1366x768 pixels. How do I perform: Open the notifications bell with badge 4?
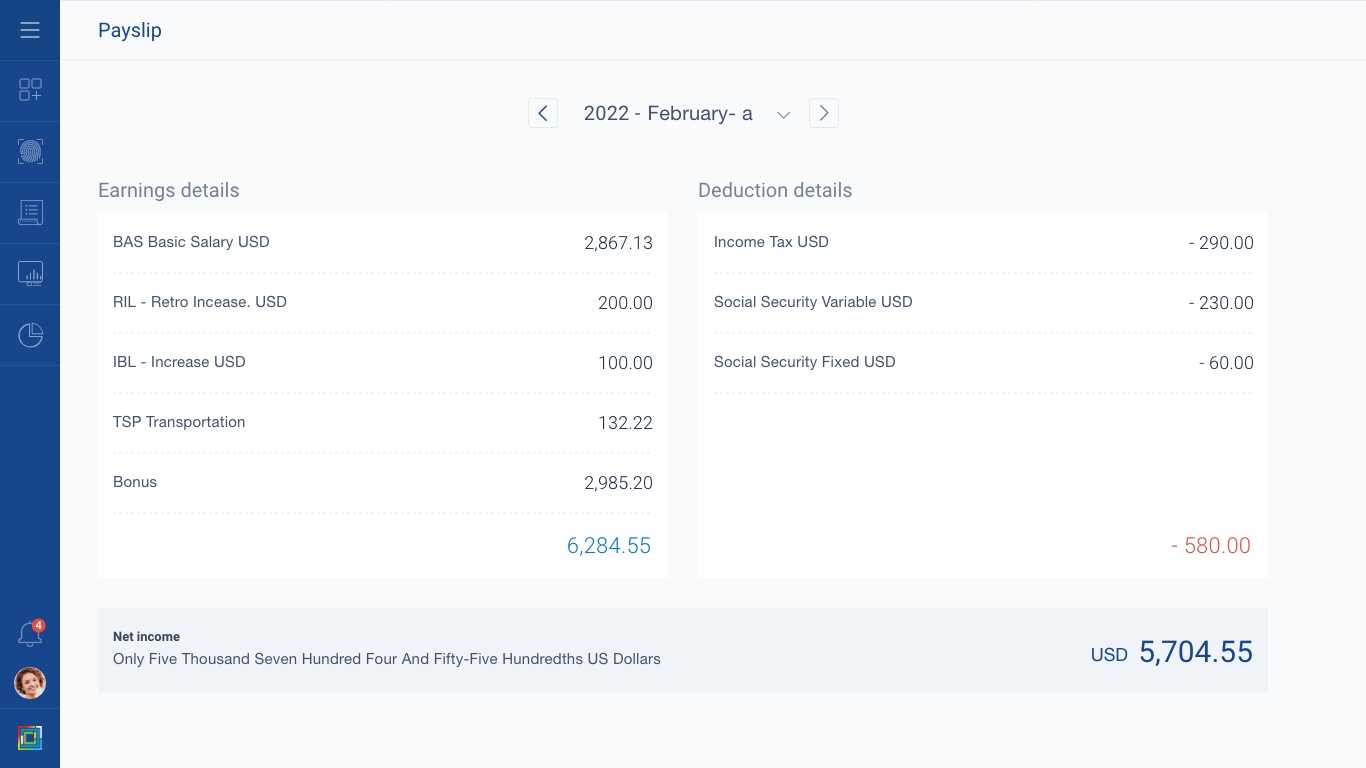pyautogui.click(x=30, y=634)
